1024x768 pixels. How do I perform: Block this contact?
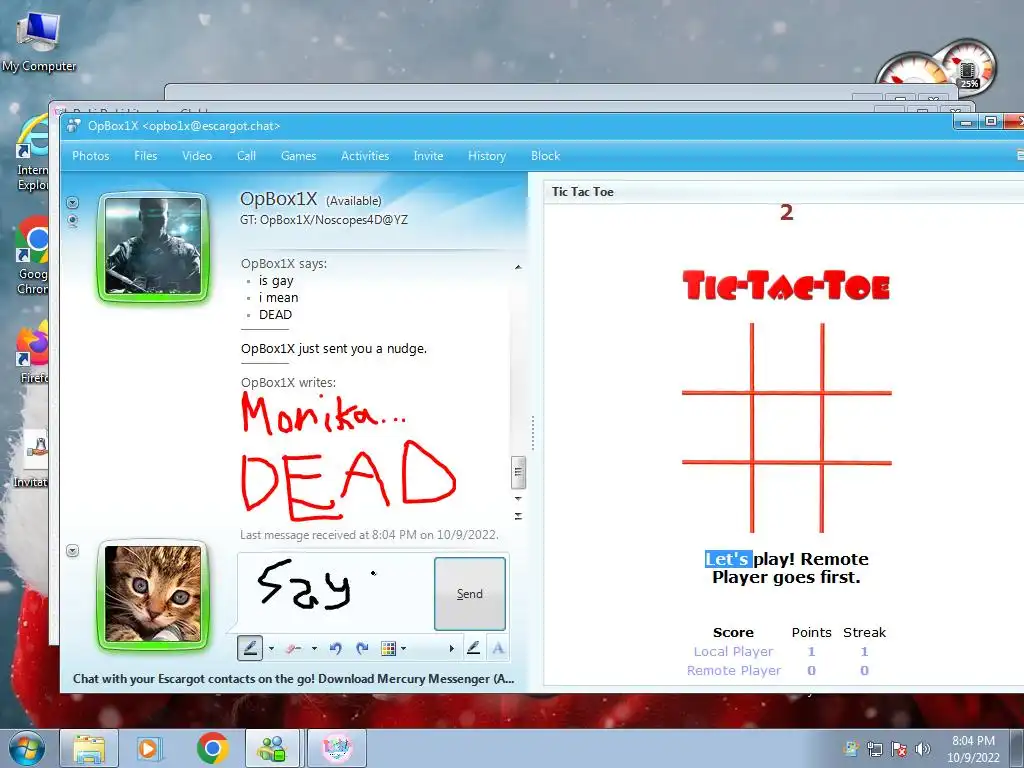[545, 155]
